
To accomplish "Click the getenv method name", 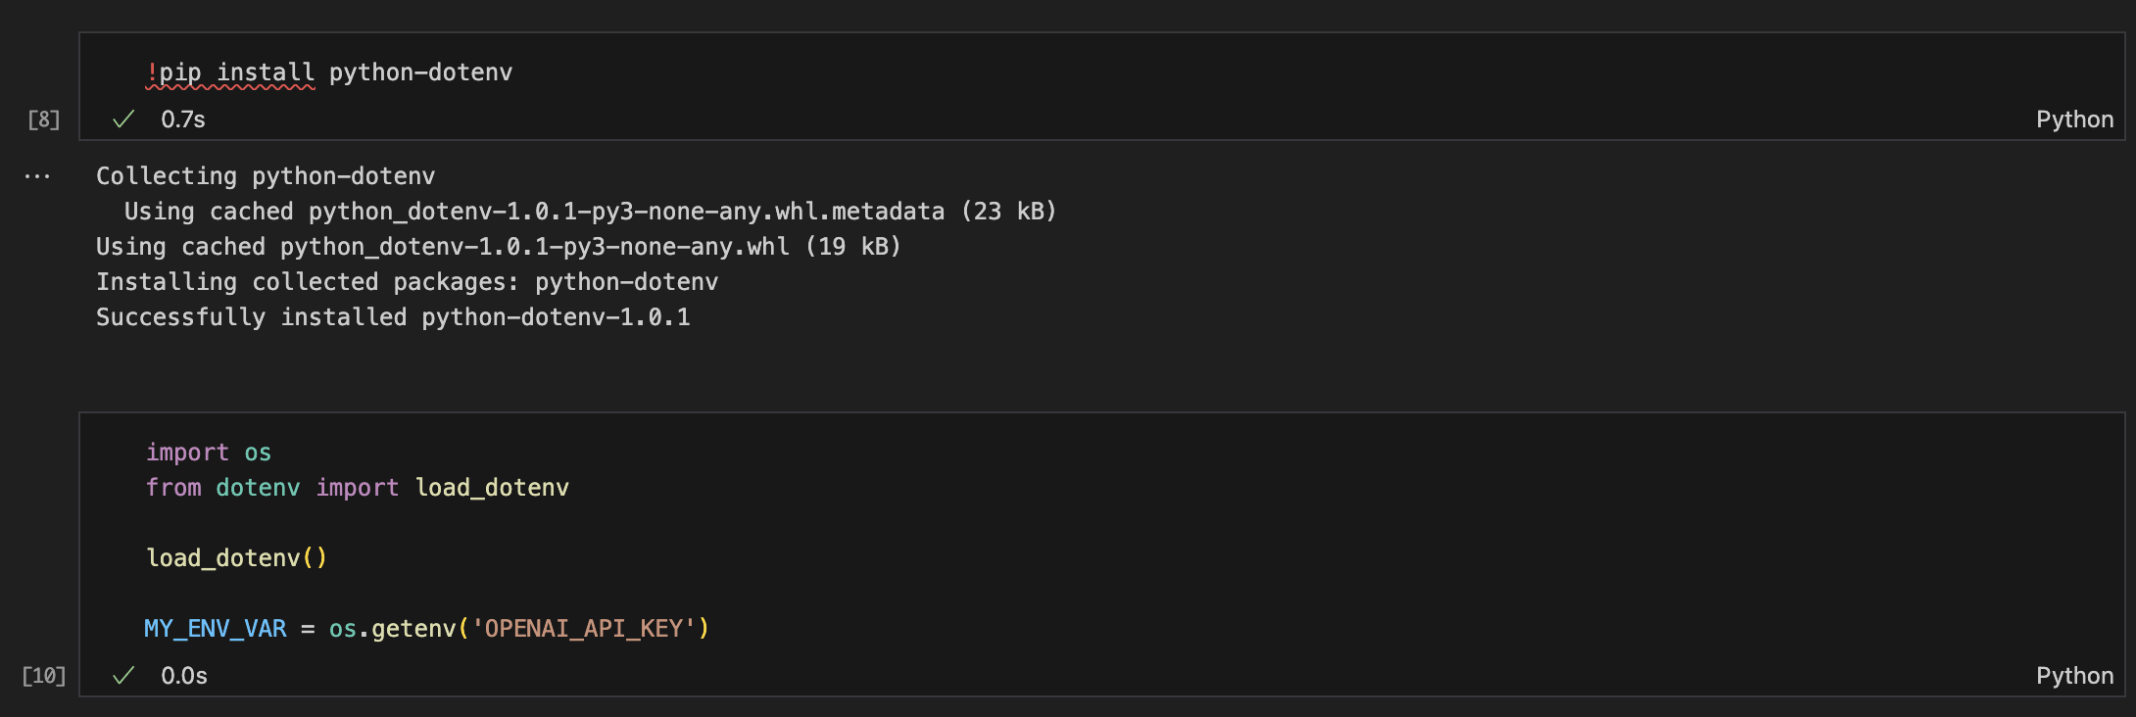I will pos(413,629).
